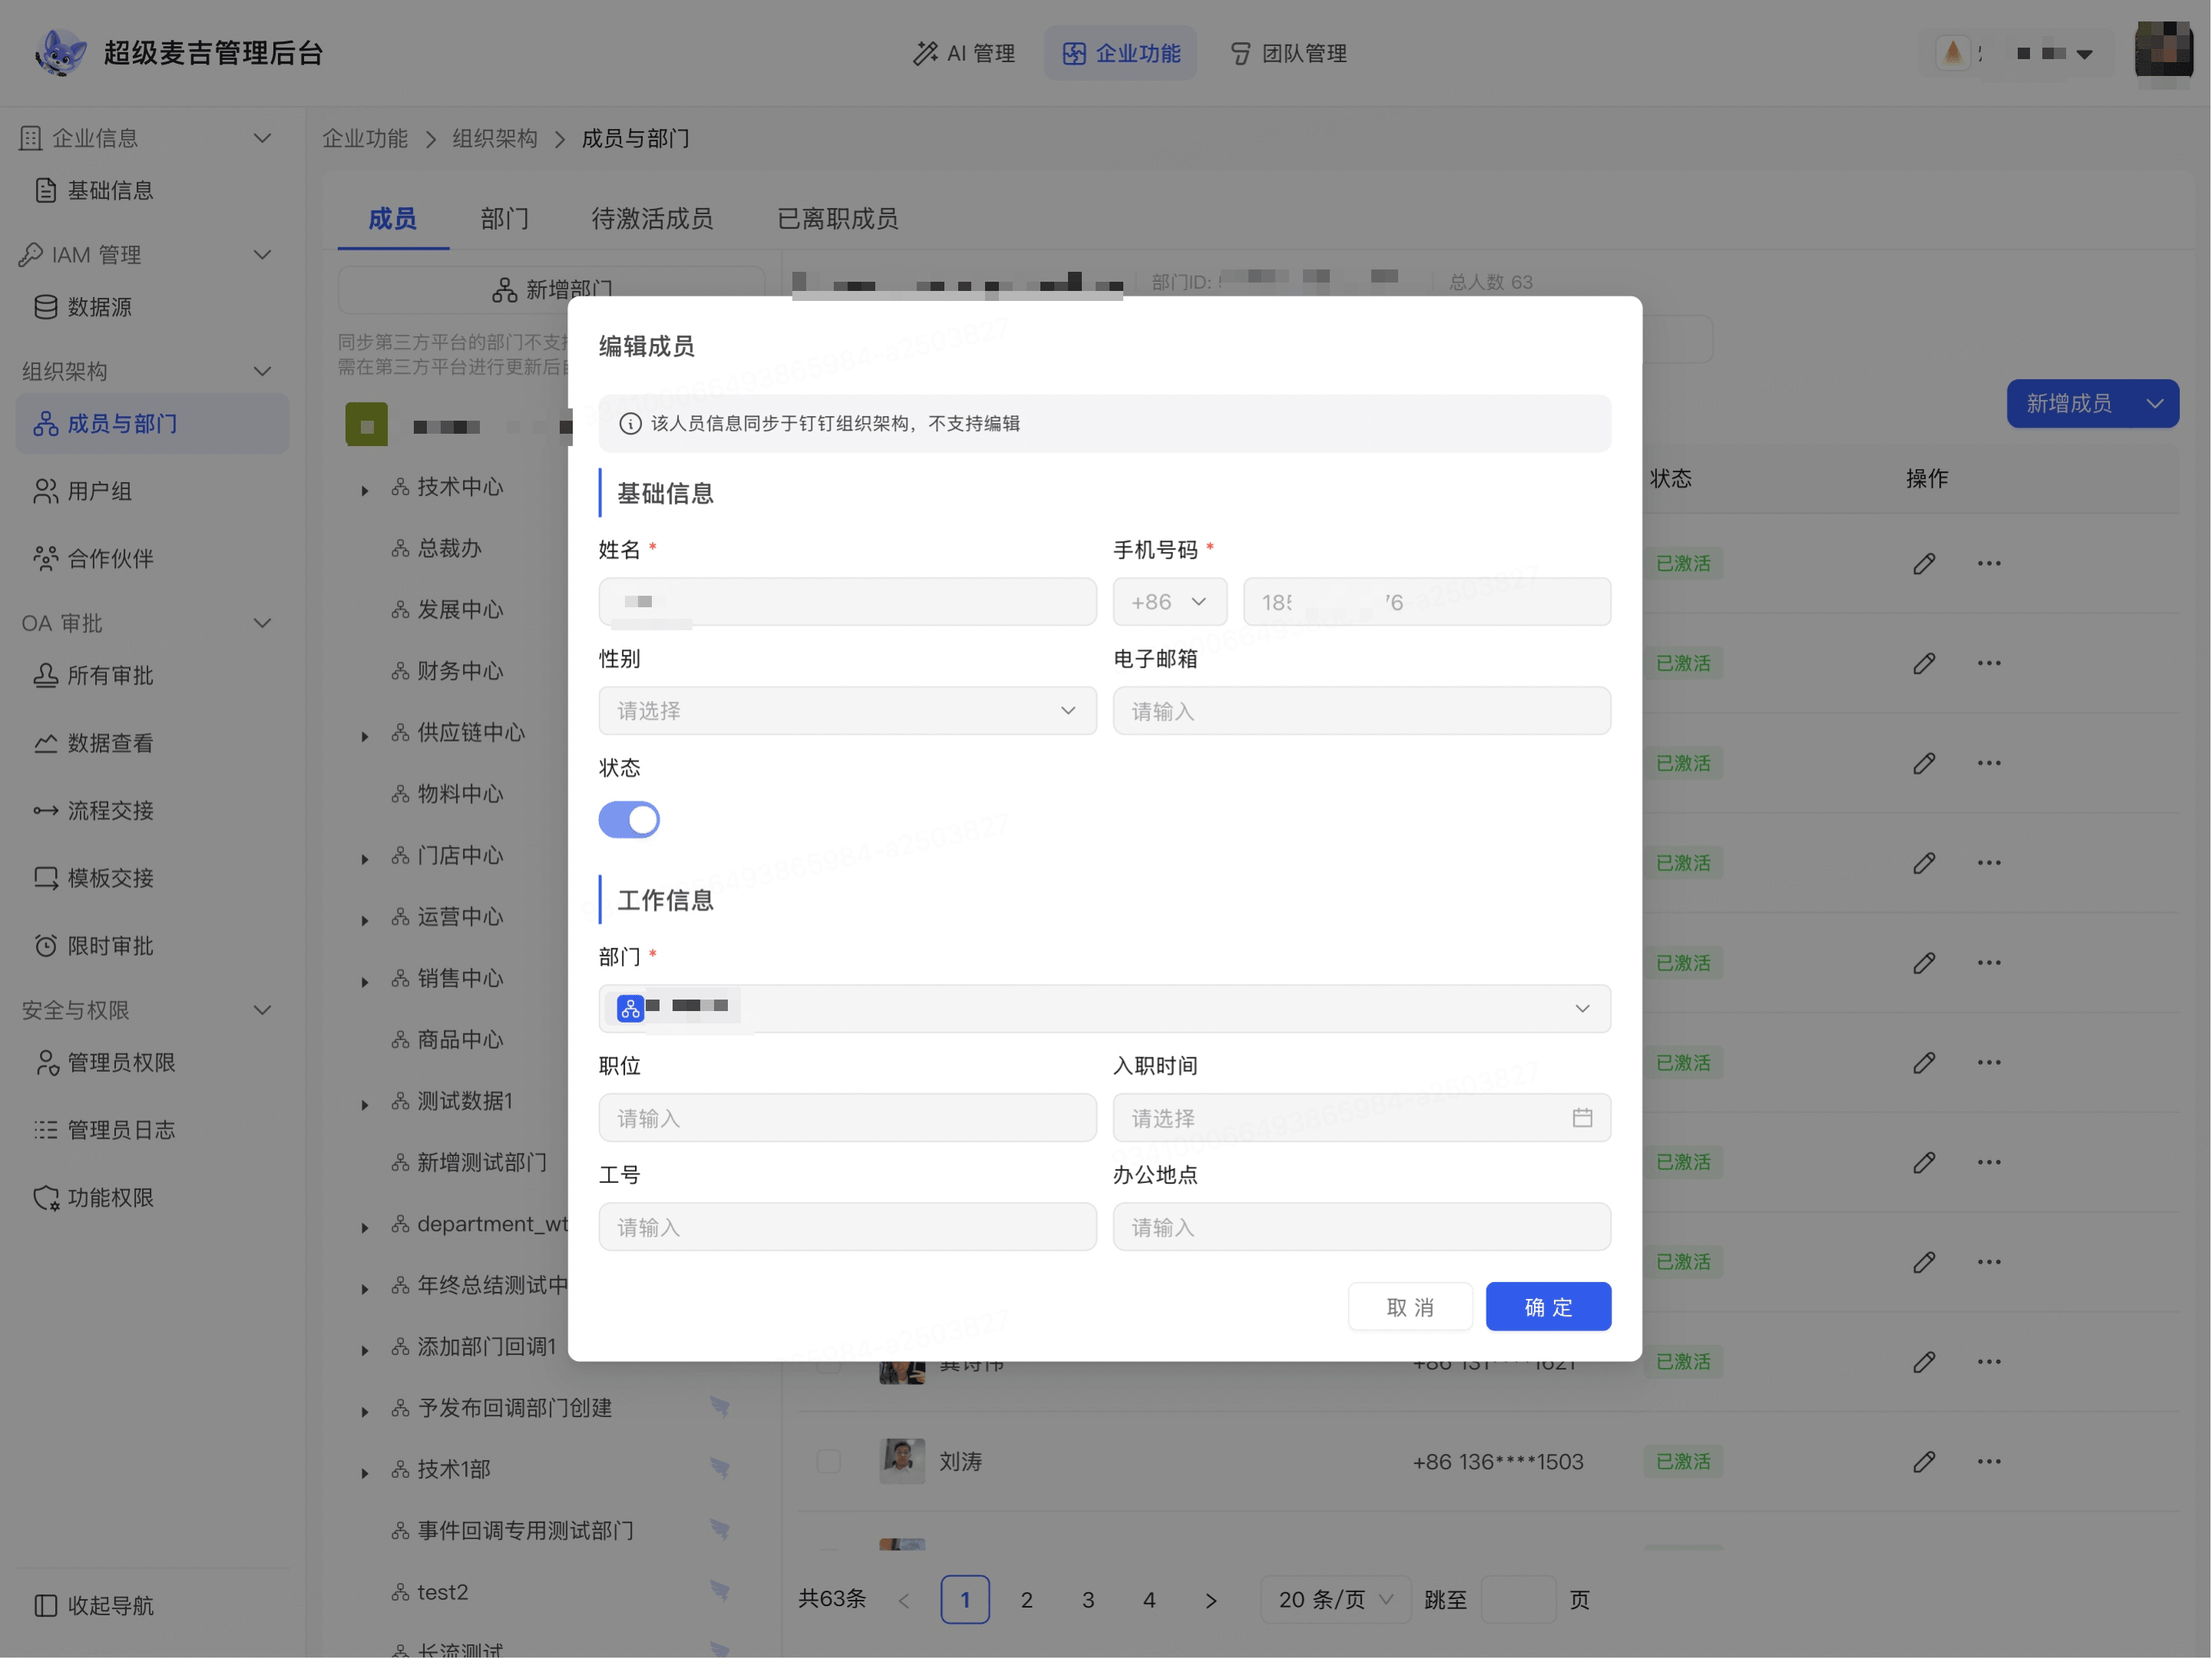Expand the 供应链中心 tree node
This screenshot has width=2212, height=1659.
click(365, 736)
